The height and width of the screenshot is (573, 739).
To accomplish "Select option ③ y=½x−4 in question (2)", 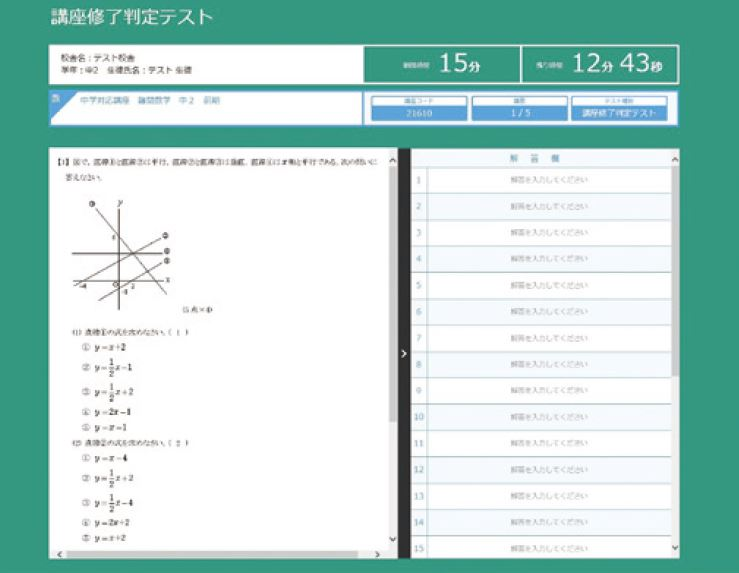I will [x=107, y=503].
